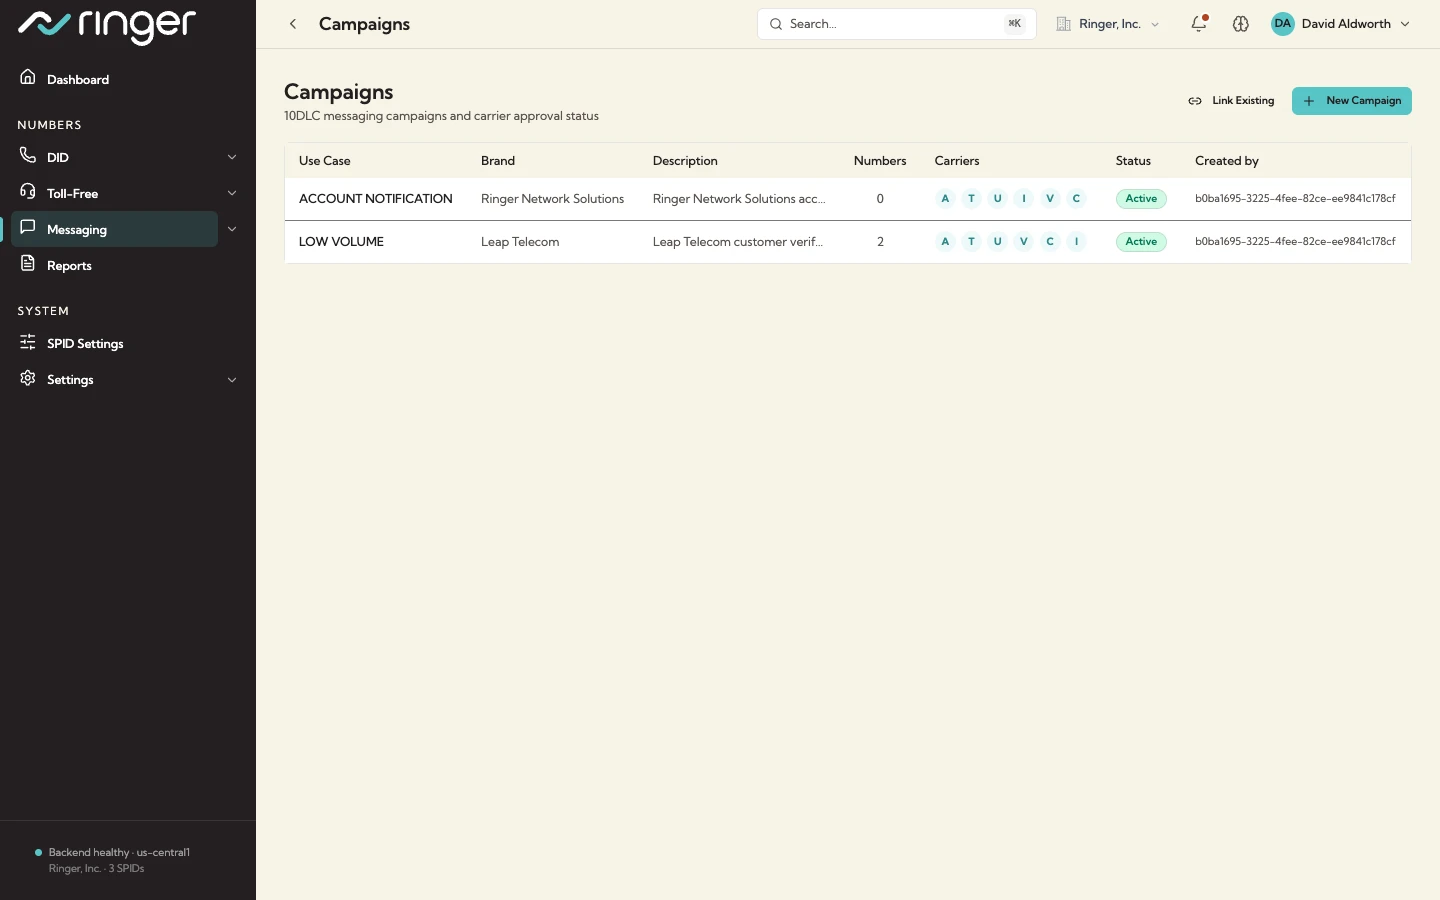The width and height of the screenshot is (1440, 900).
Task: Expand the Toll-Free submenu chevron
Action: [x=232, y=193]
